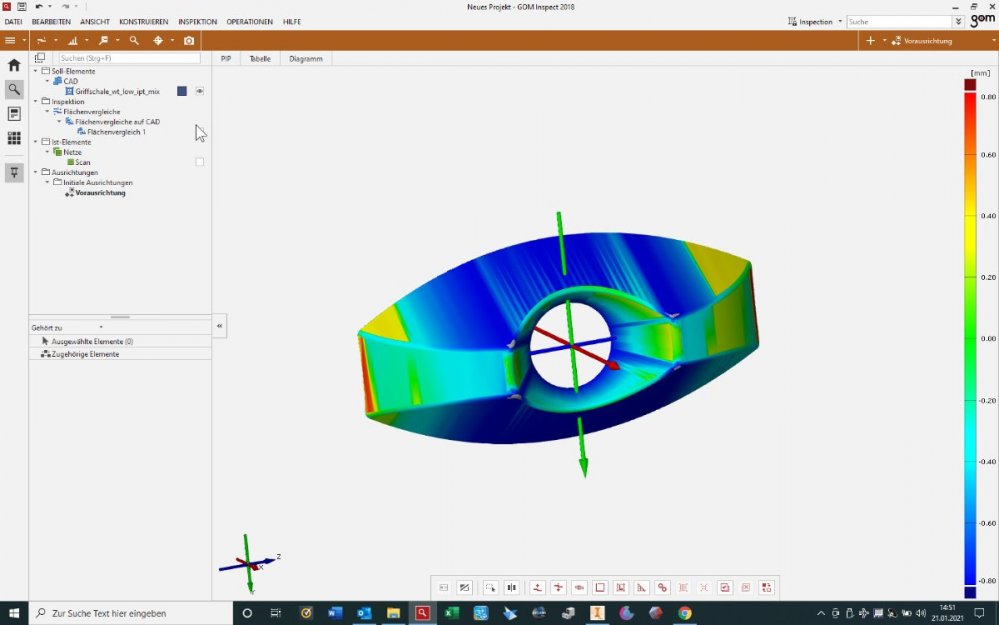
Task: Click the magnifier icon in orange toolbar
Action: (x=134, y=41)
